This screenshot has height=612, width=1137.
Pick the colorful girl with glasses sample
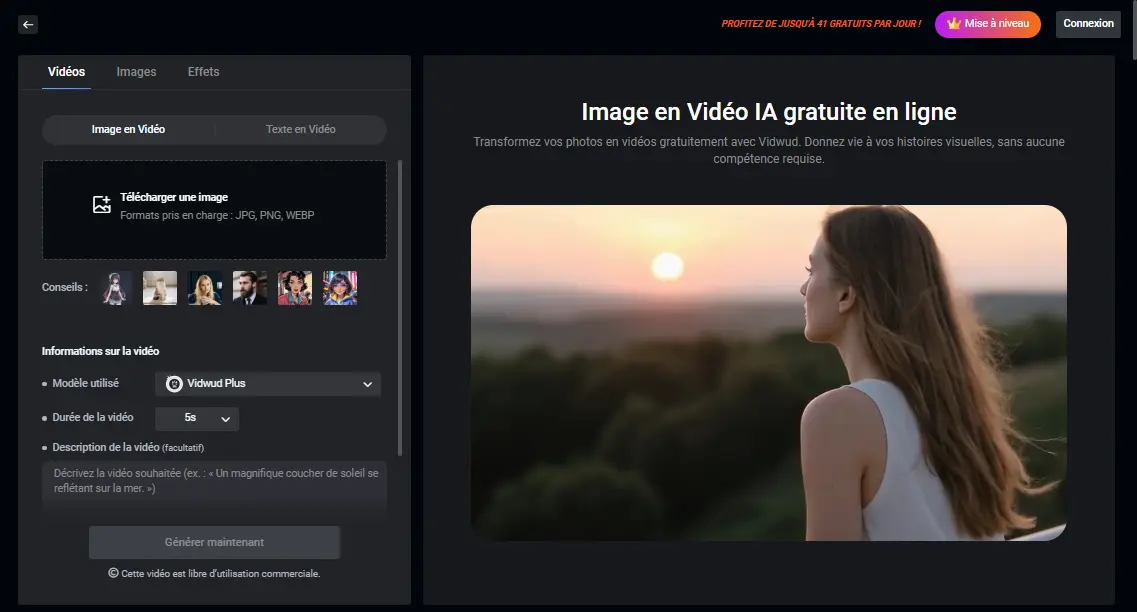pyautogui.click(x=340, y=288)
